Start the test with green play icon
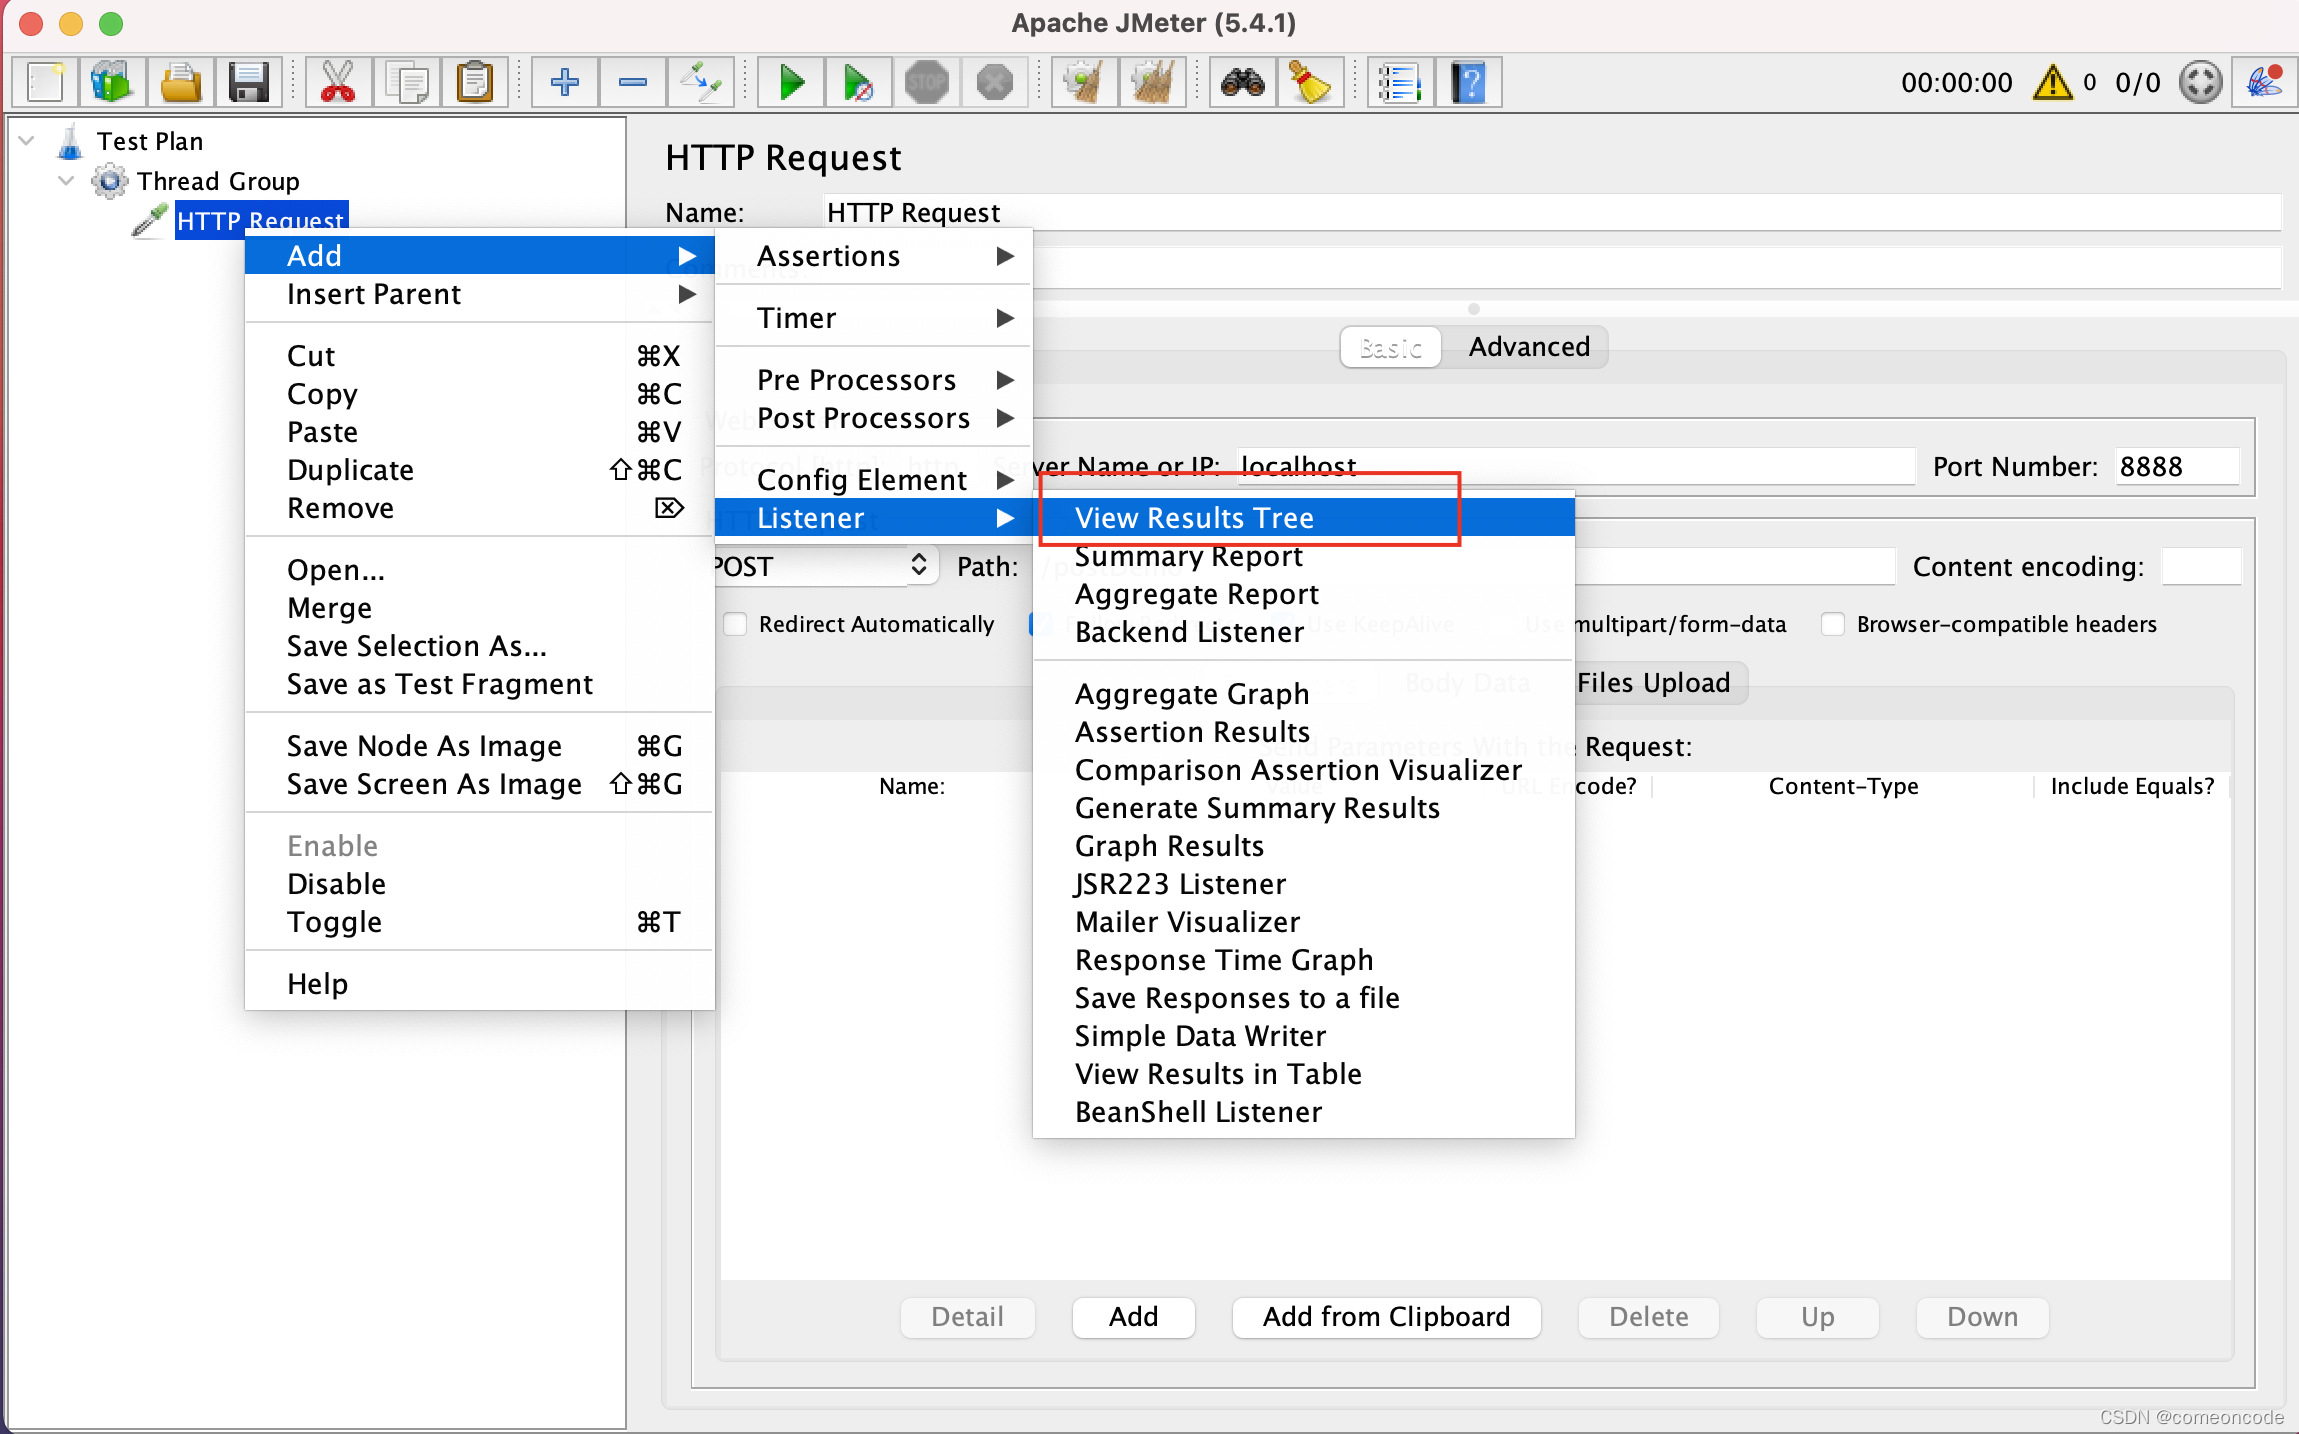 [x=791, y=82]
